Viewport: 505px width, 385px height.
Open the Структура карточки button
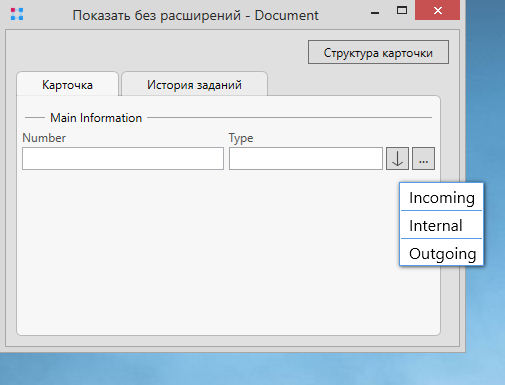pos(378,52)
